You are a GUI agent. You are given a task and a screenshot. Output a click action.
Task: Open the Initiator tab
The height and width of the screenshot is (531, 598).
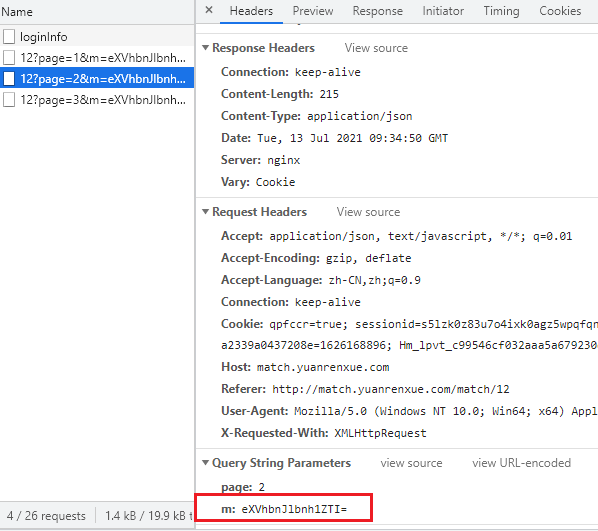pos(443,11)
